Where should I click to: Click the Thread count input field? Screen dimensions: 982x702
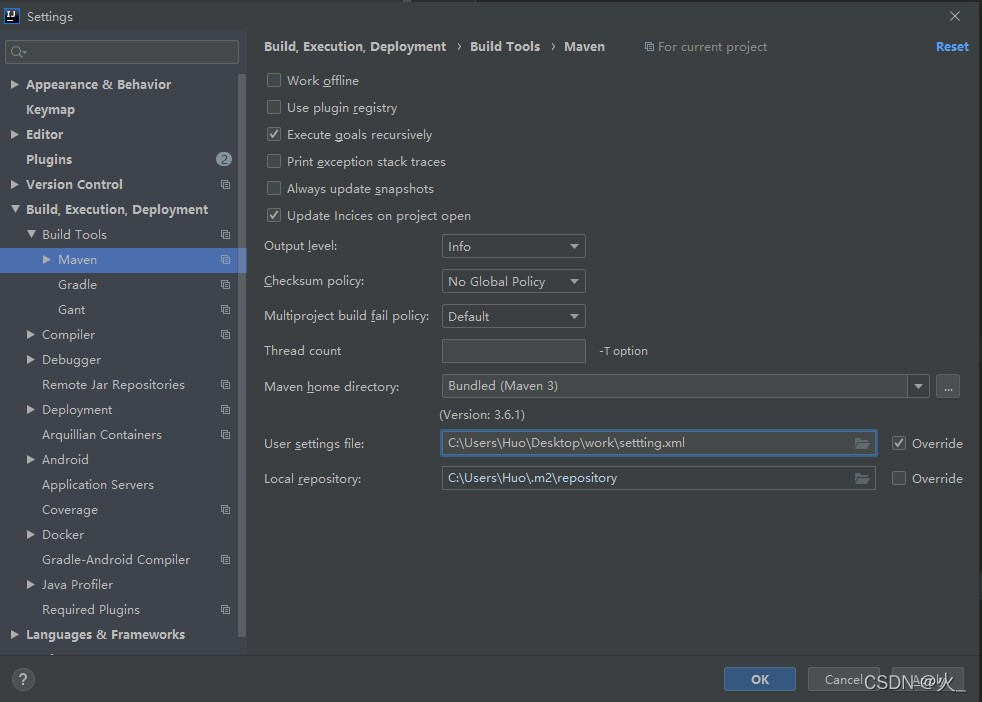coord(514,351)
